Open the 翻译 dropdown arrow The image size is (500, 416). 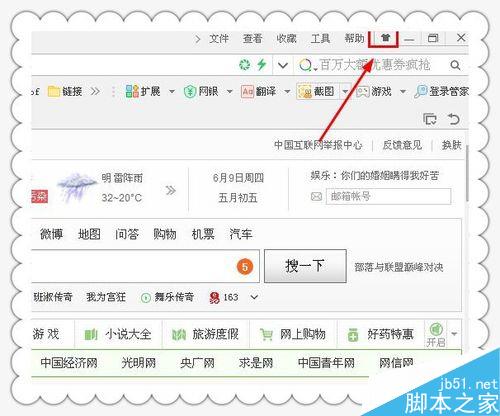coord(287,91)
